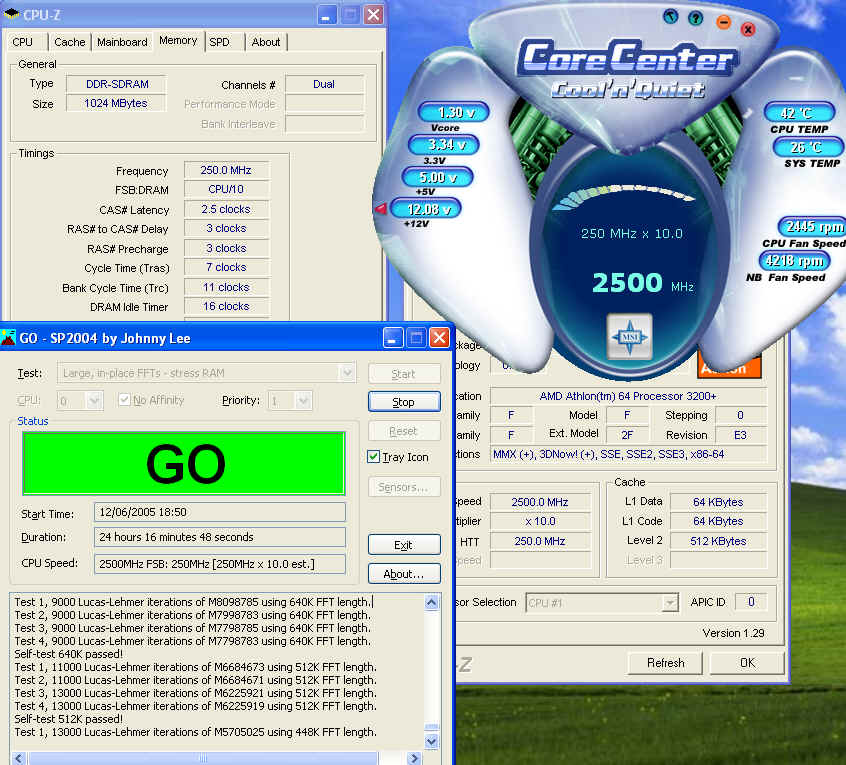Click the 26 °C SYS TEMP readout

pos(808,147)
